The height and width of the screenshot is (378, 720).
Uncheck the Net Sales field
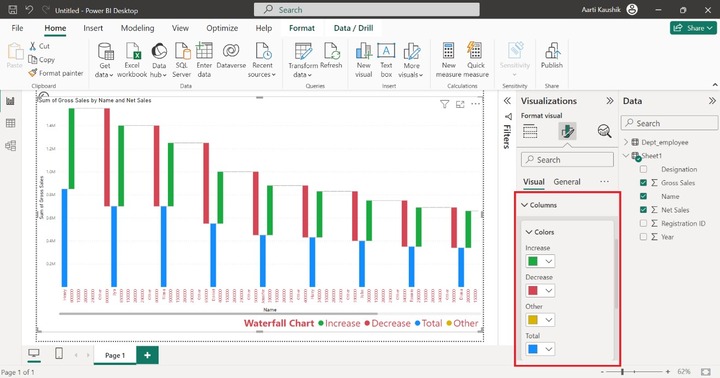[x=643, y=210]
